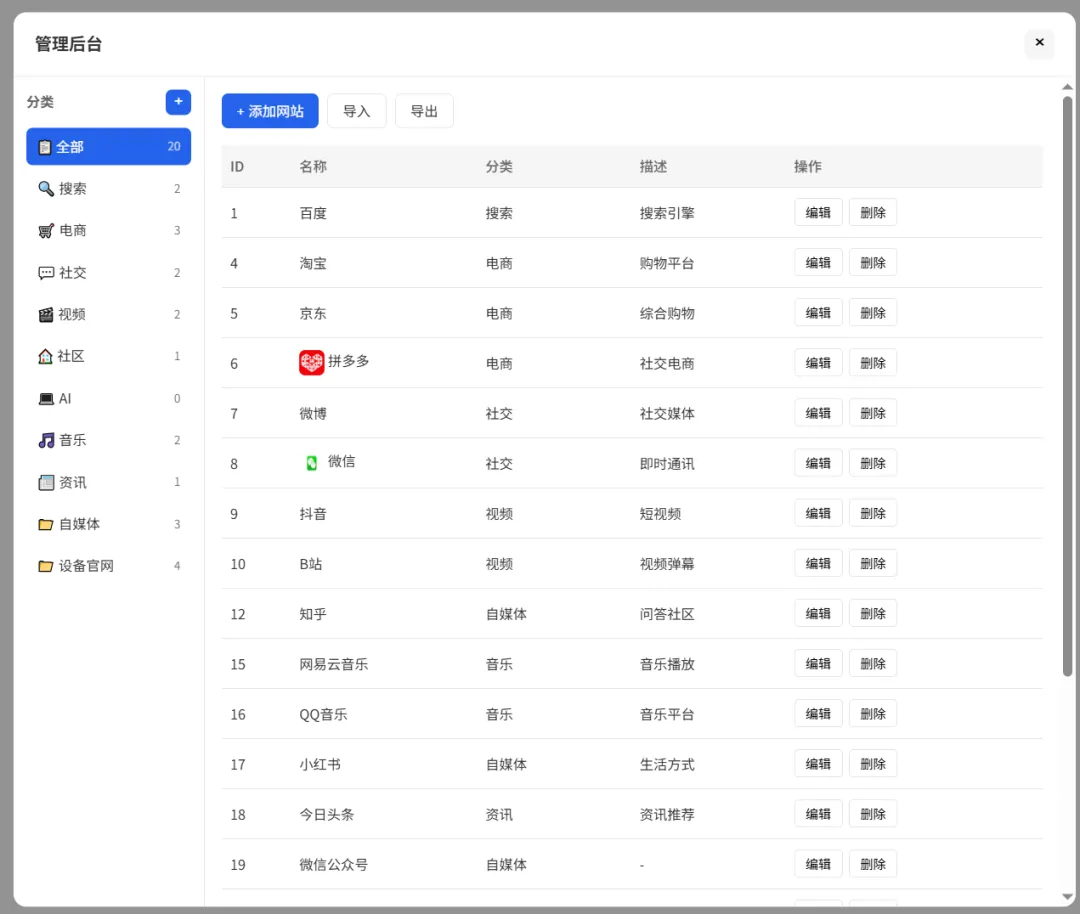Click 编辑 in the 微信 row

point(818,464)
